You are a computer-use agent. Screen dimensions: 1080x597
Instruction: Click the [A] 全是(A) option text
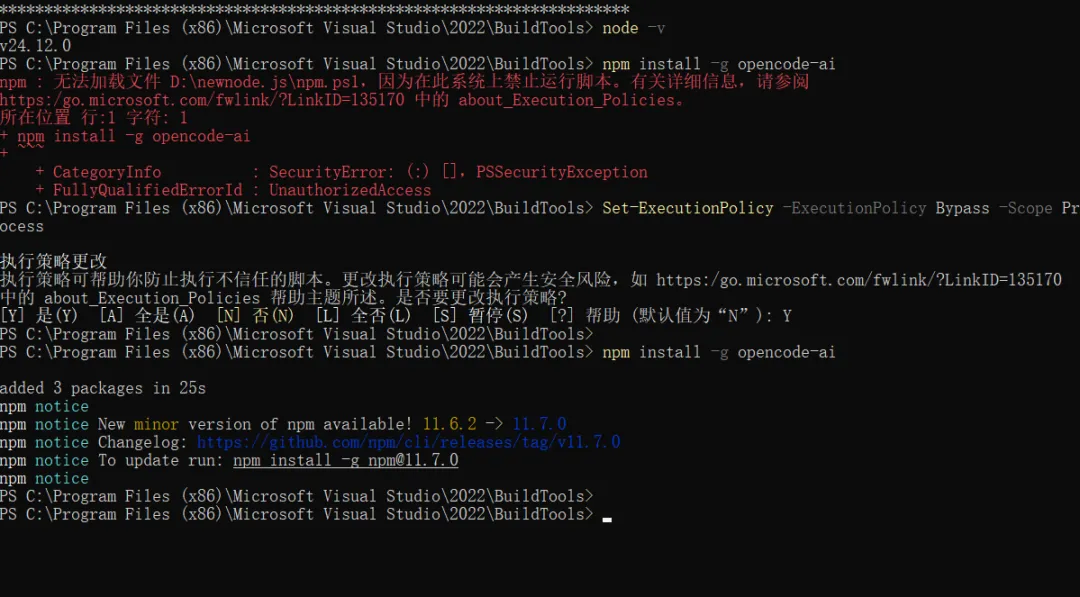coord(146,316)
